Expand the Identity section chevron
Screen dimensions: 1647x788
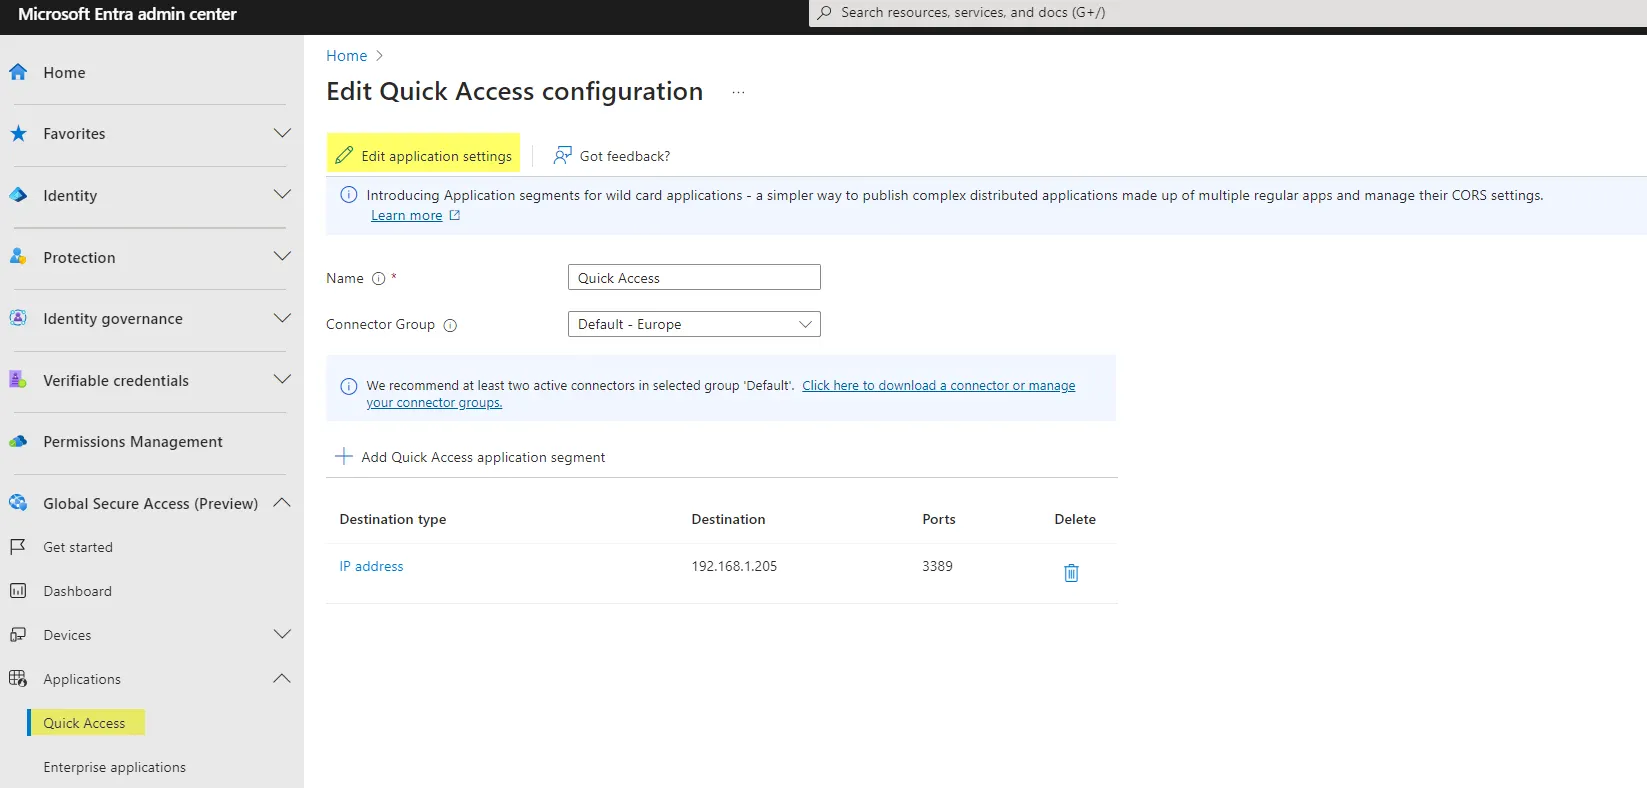pyautogui.click(x=282, y=194)
